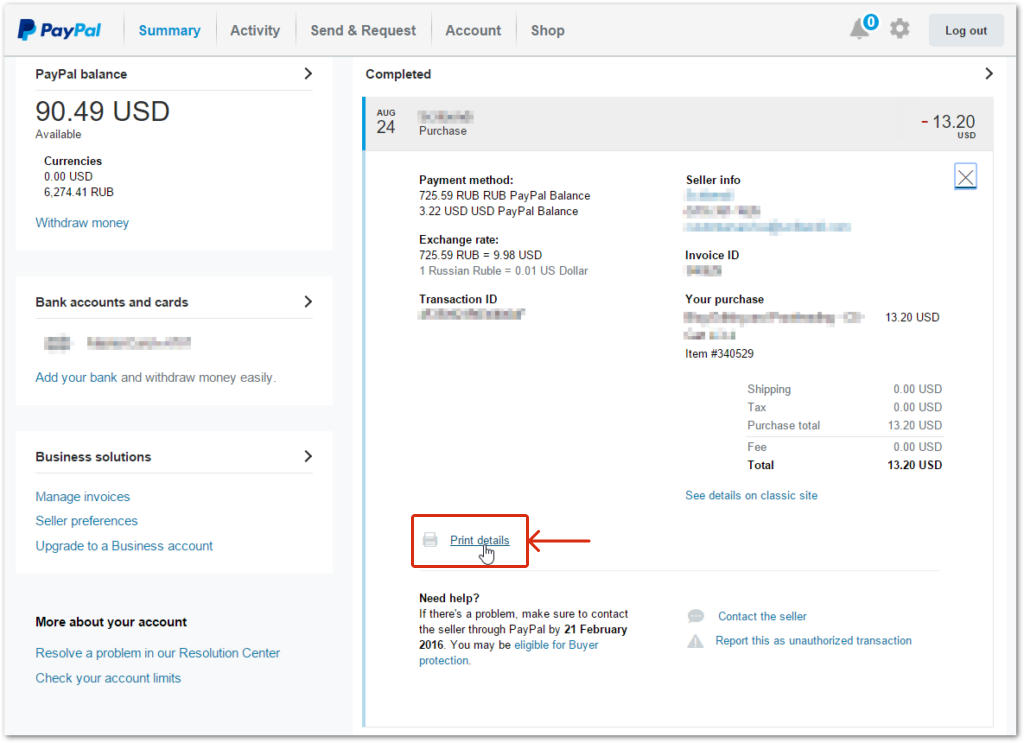Viewport: 1024px width, 743px height.
Task: Click the Business solutions heading
Action: point(93,456)
